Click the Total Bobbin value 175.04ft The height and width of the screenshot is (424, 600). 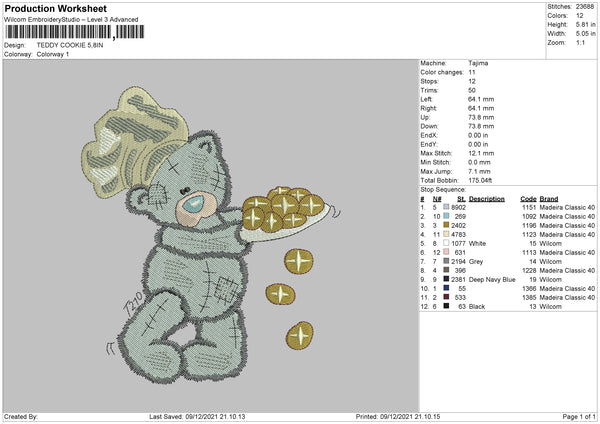pos(480,180)
